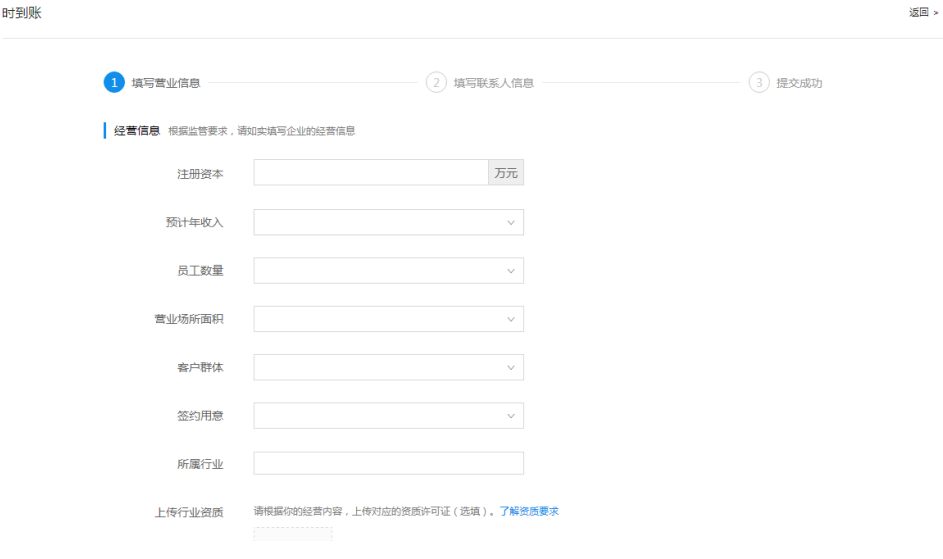
Task: Click the 万元 unit box
Action: [506, 173]
